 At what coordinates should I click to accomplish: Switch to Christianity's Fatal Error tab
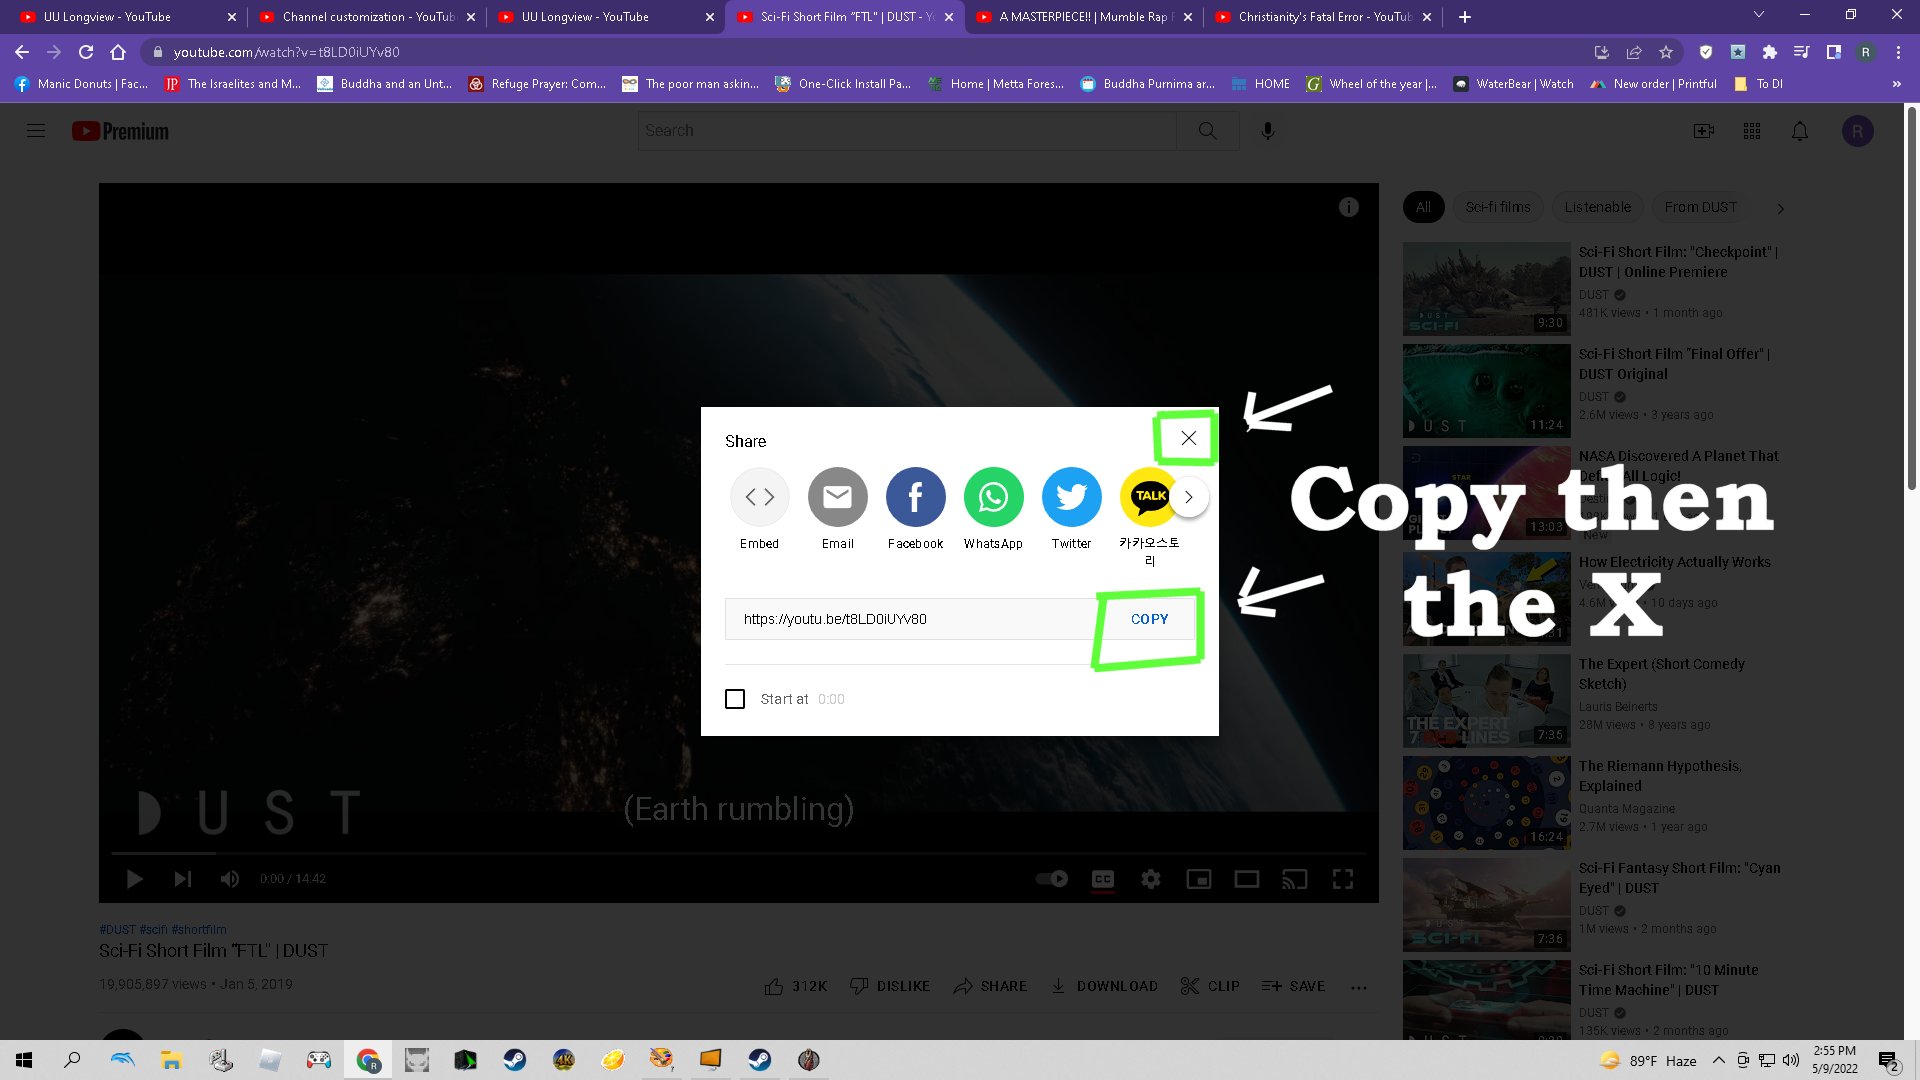coord(1322,17)
